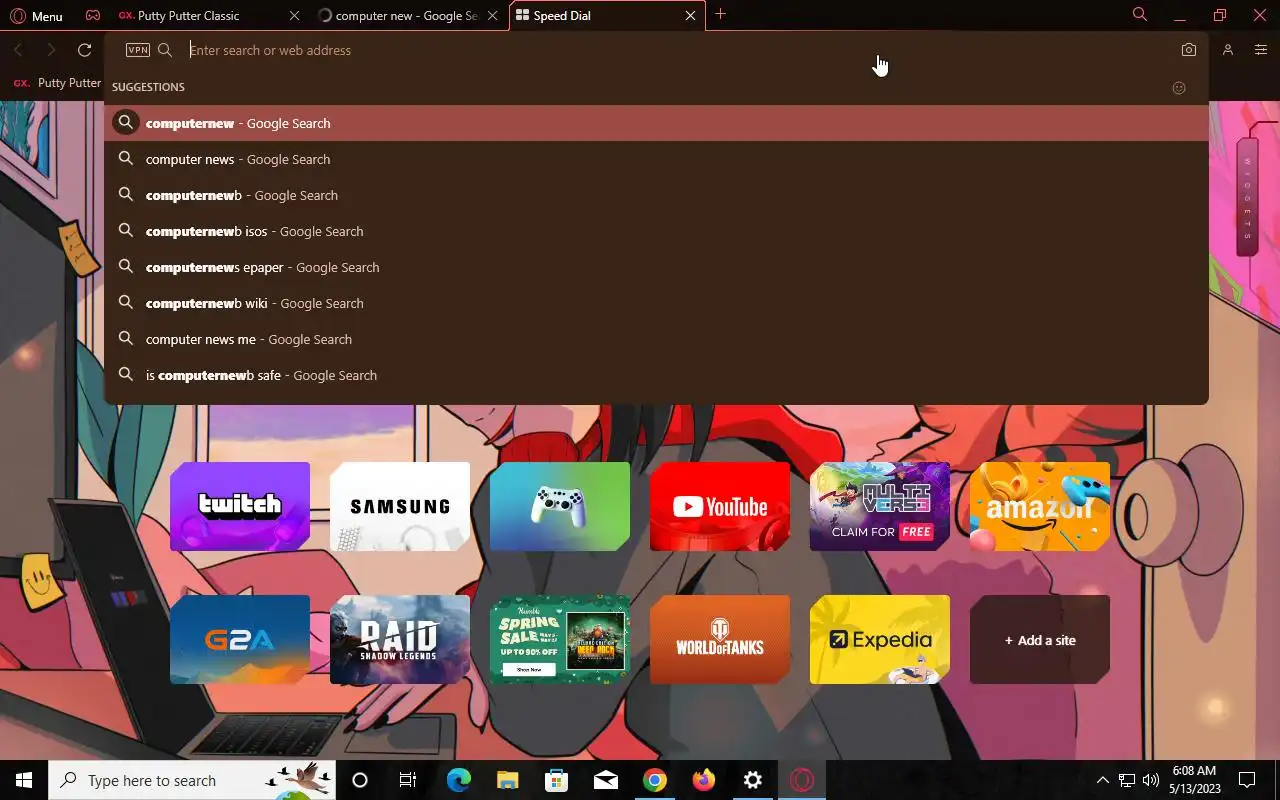Open the game controller speed dial tile
The height and width of the screenshot is (800, 1280).
tap(560, 506)
